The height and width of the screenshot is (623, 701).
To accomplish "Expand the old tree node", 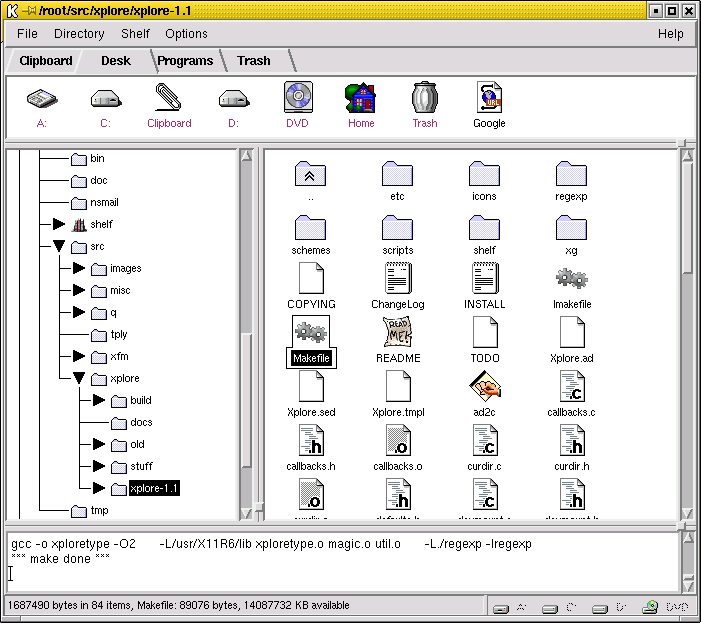I will coord(99,444).
